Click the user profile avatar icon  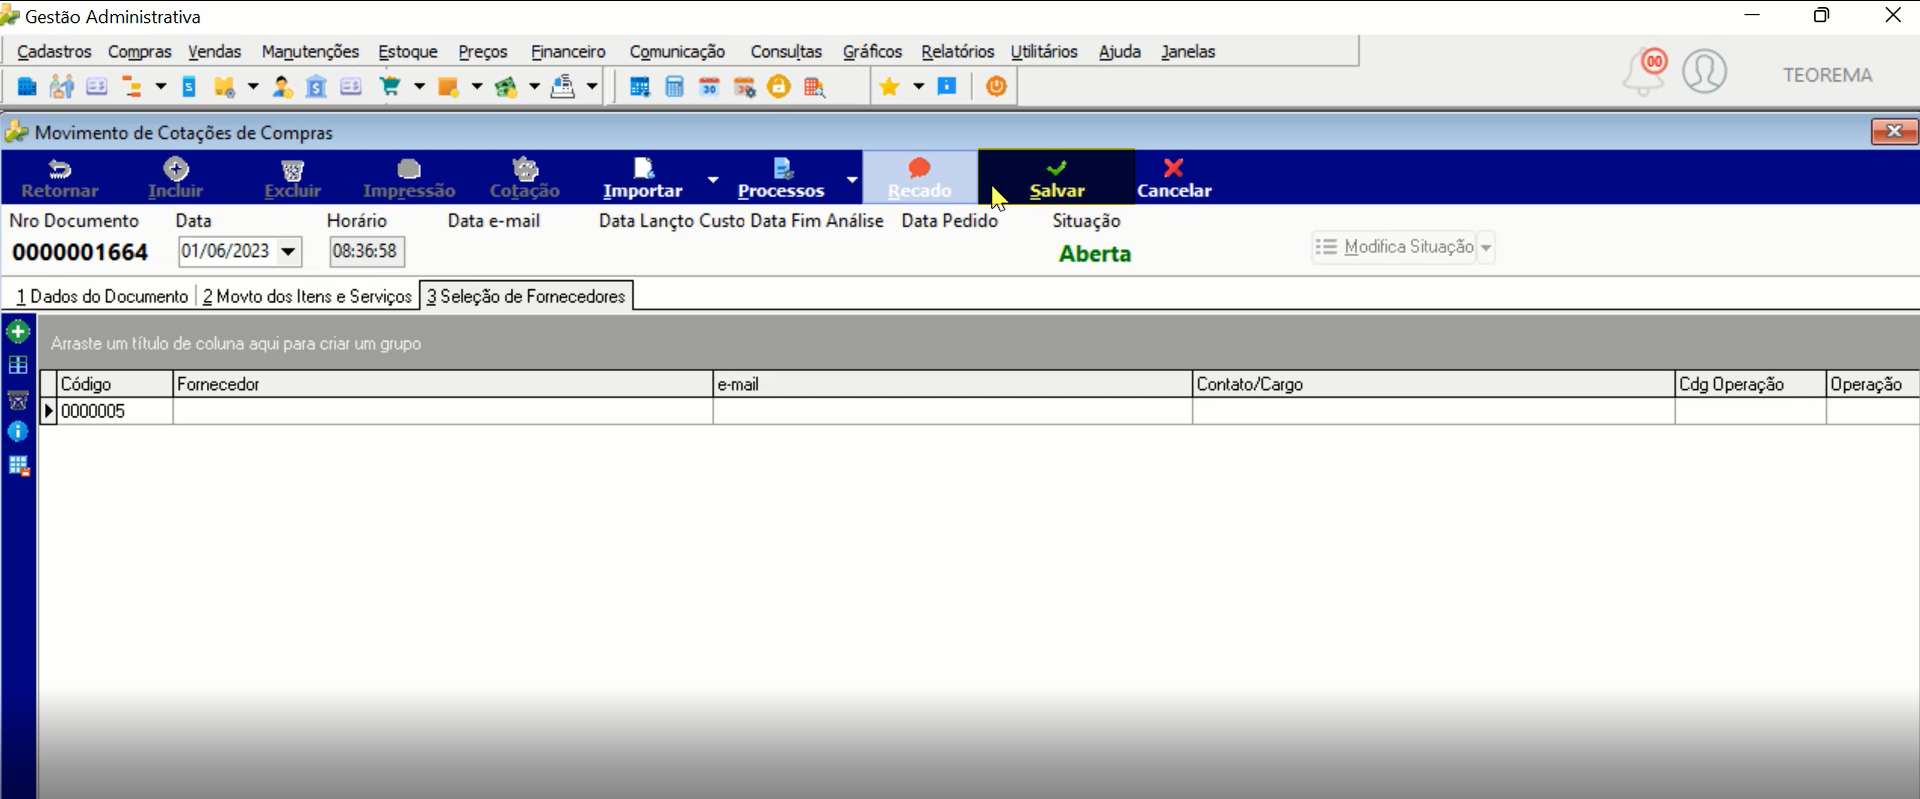(x=1705, y=72)
